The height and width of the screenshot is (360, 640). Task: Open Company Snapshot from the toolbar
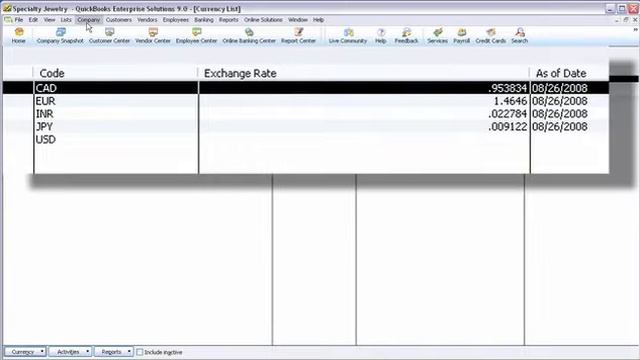[x=60, y=36]
